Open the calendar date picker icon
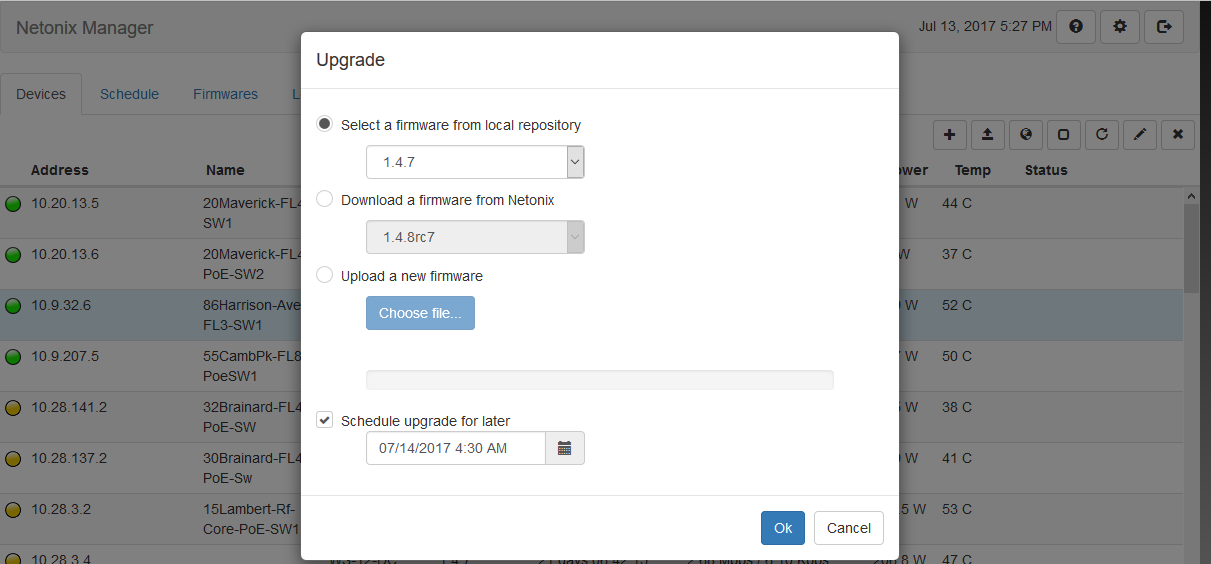The image size is (1211, 564). 564,448
